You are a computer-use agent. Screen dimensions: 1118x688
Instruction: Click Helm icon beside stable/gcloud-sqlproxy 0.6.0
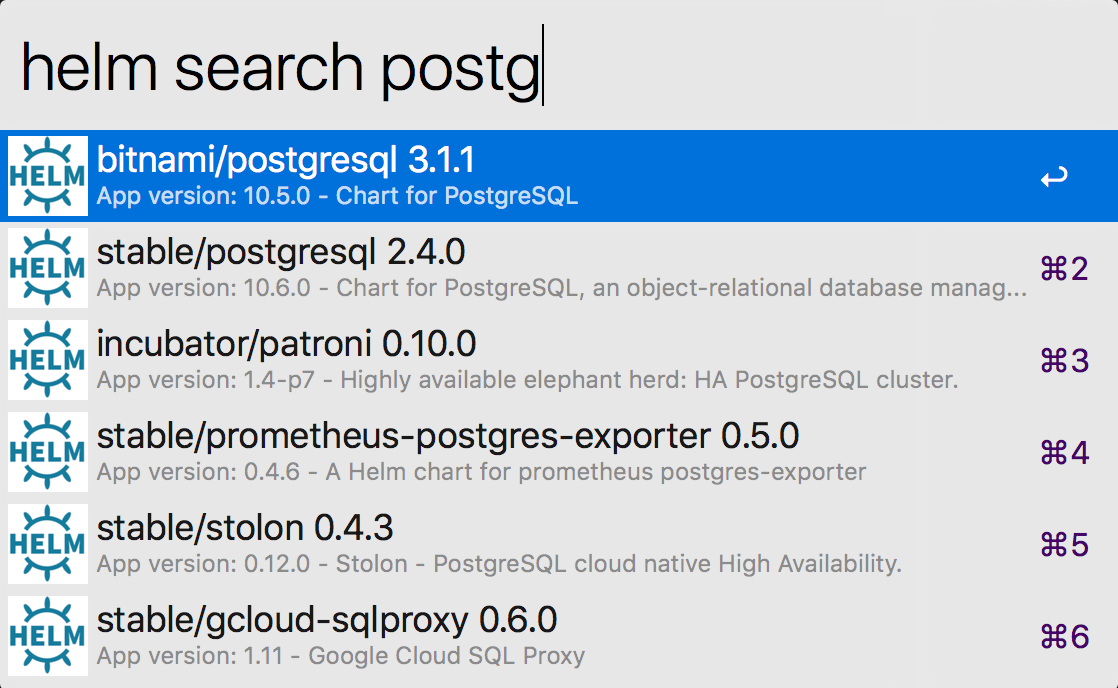[48, 636]
